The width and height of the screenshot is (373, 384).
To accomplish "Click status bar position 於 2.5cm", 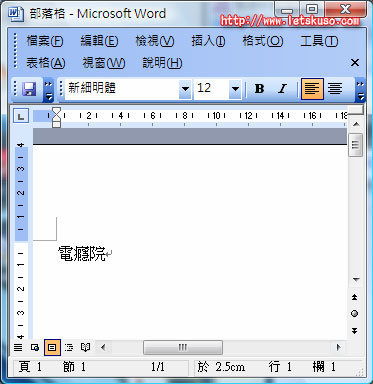I will pyautogui.click(x=221, y=367).
